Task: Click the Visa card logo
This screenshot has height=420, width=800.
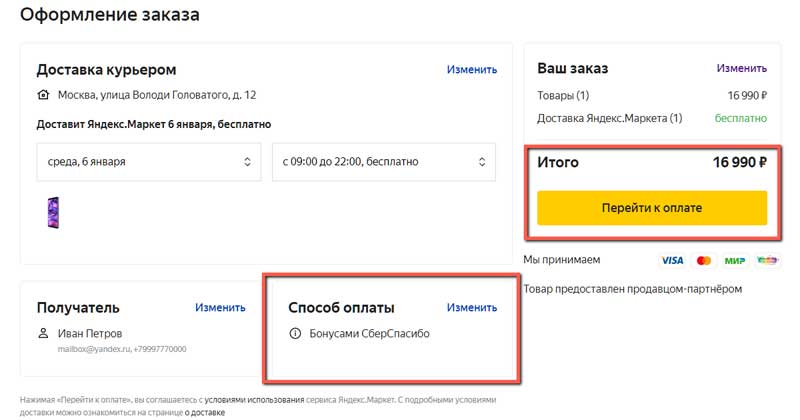Action: tap(673, 260)
